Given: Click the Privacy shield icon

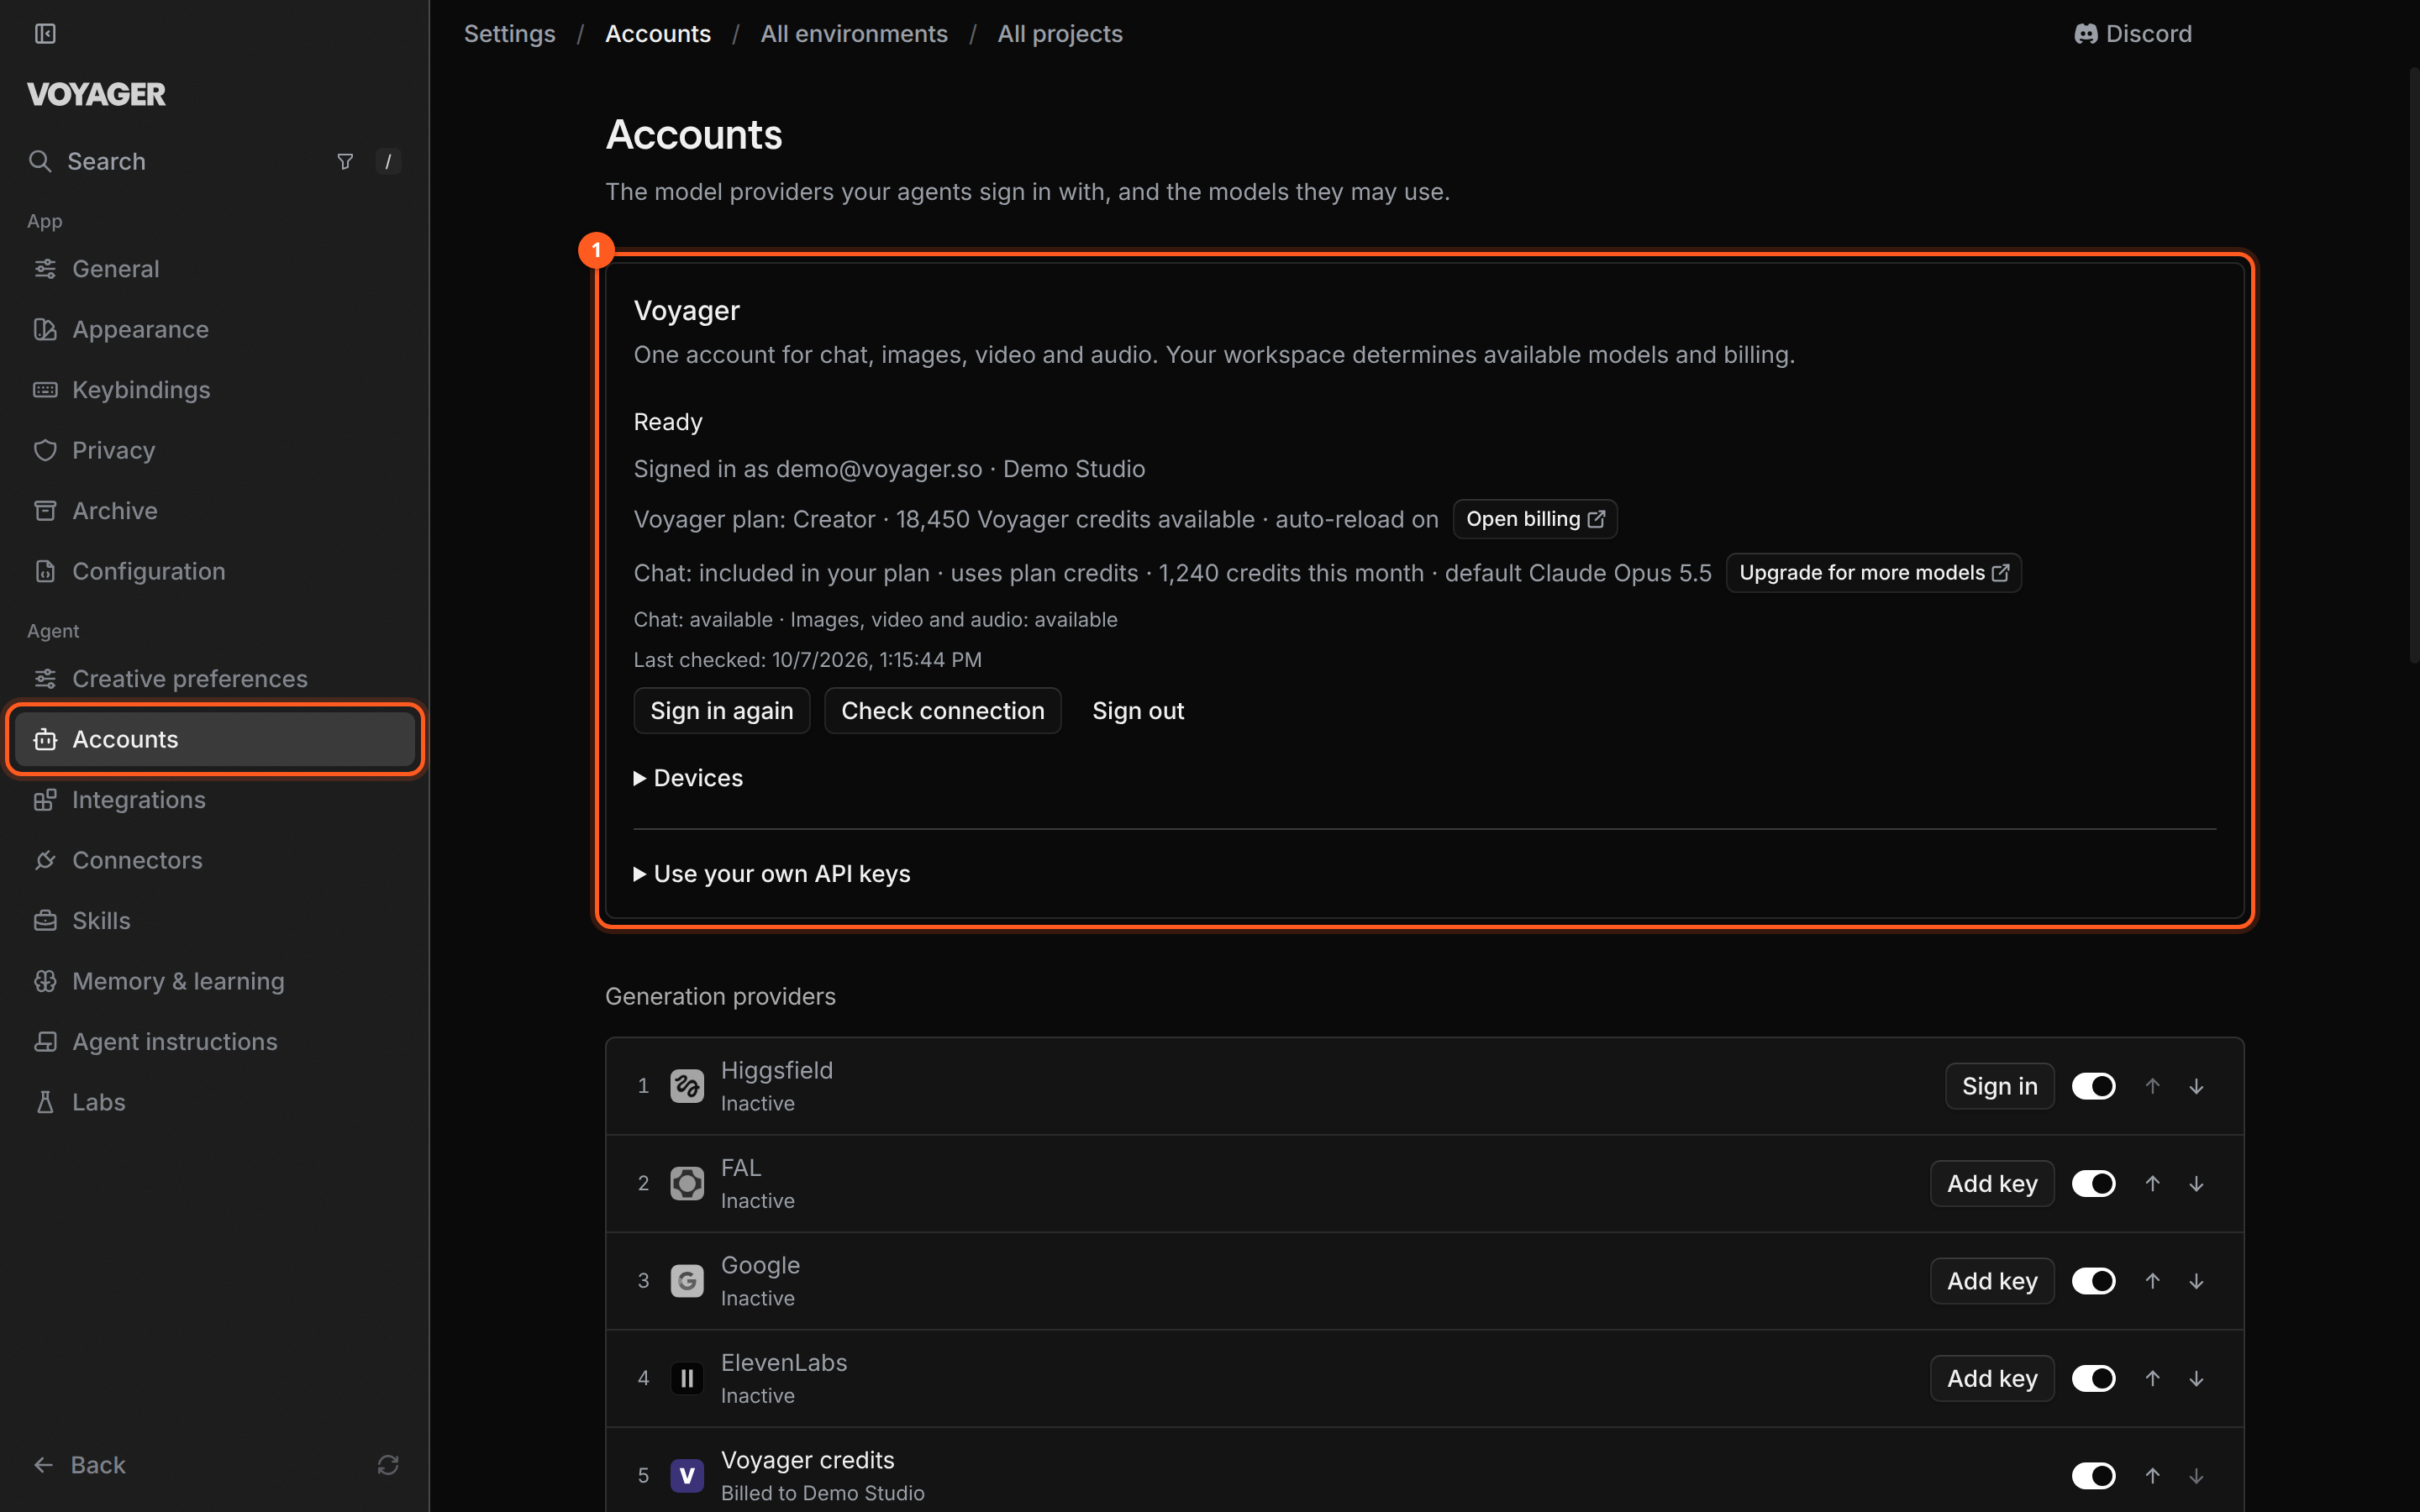Looking at the screenshot, I should (45, 450).
